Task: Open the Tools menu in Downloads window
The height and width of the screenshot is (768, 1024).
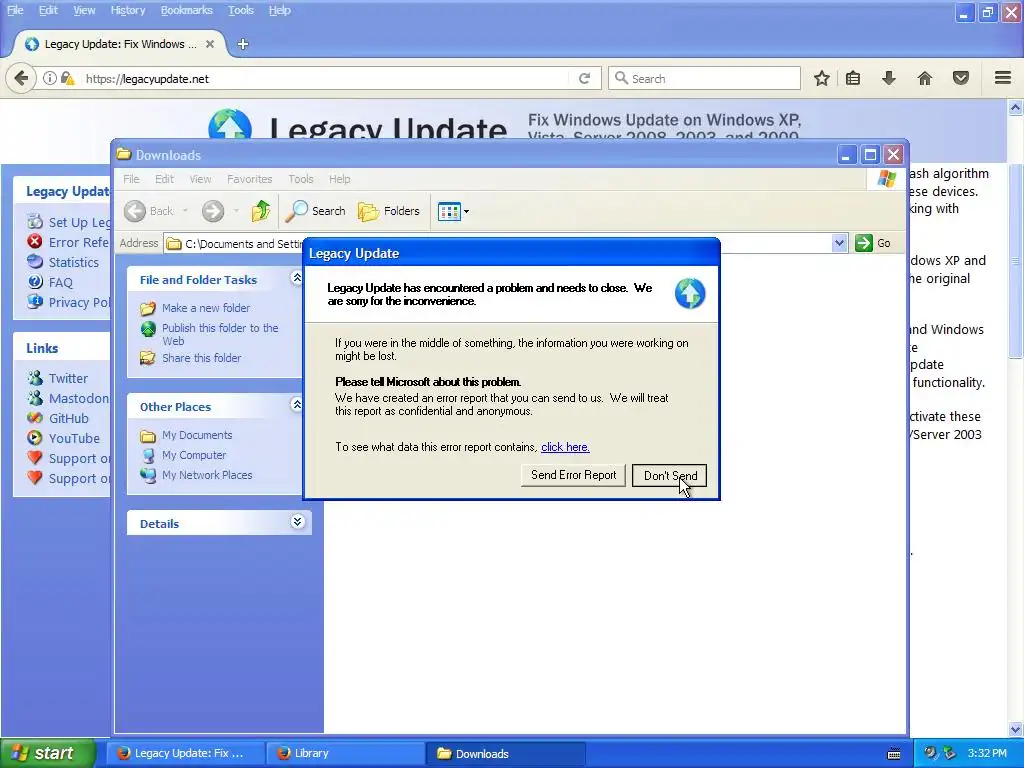Action: (x=300, y=179)
